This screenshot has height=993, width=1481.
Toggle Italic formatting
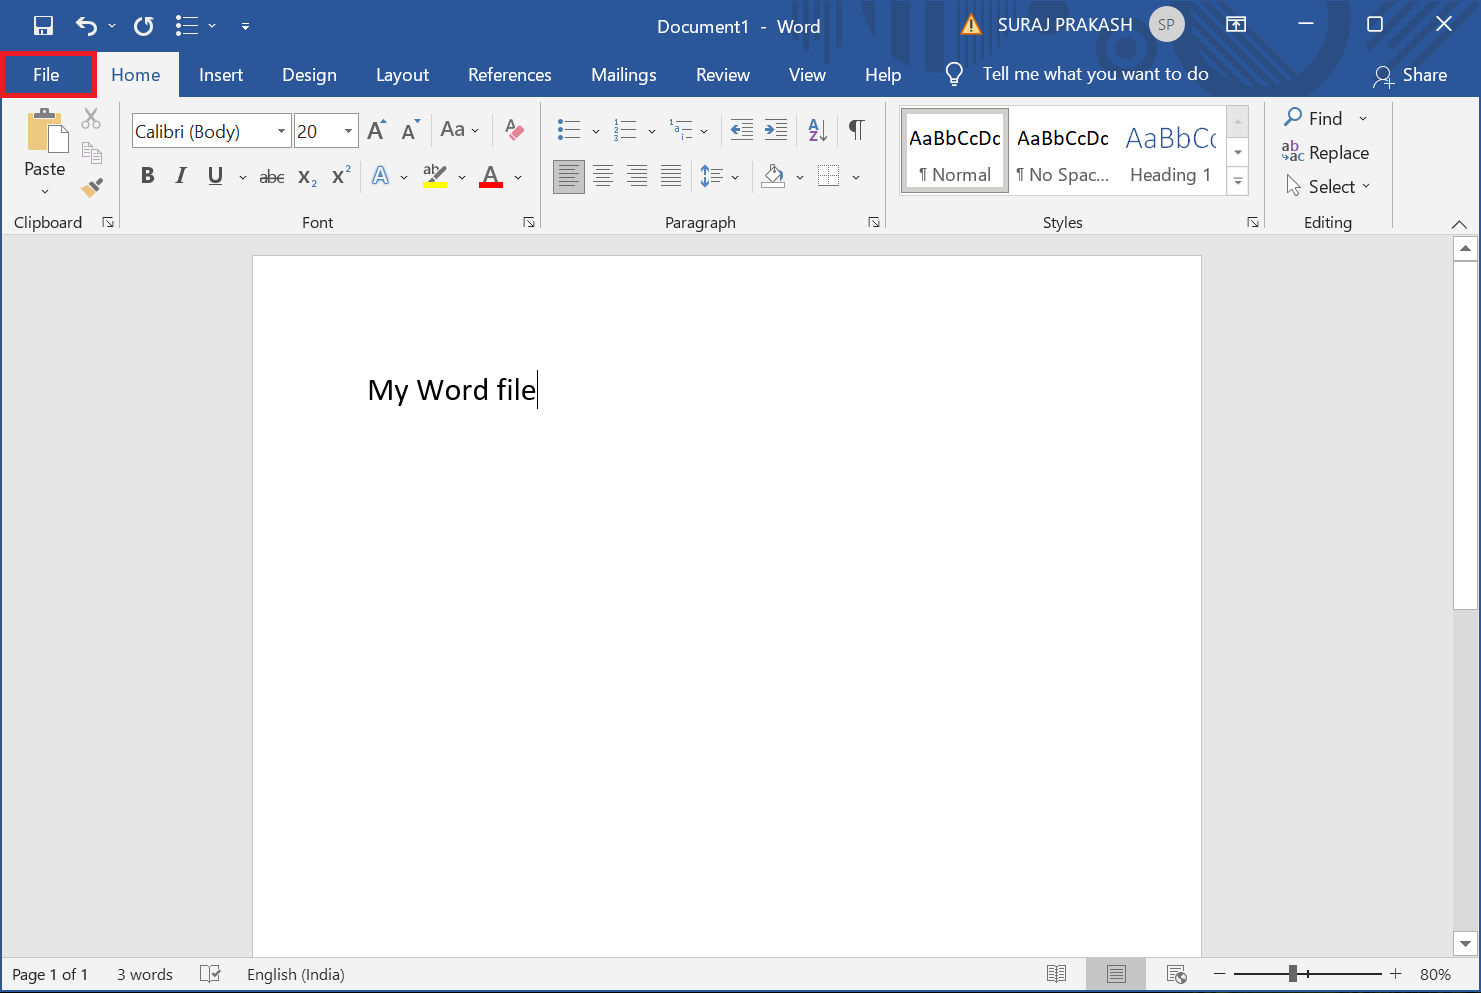(x=181, y=176)
